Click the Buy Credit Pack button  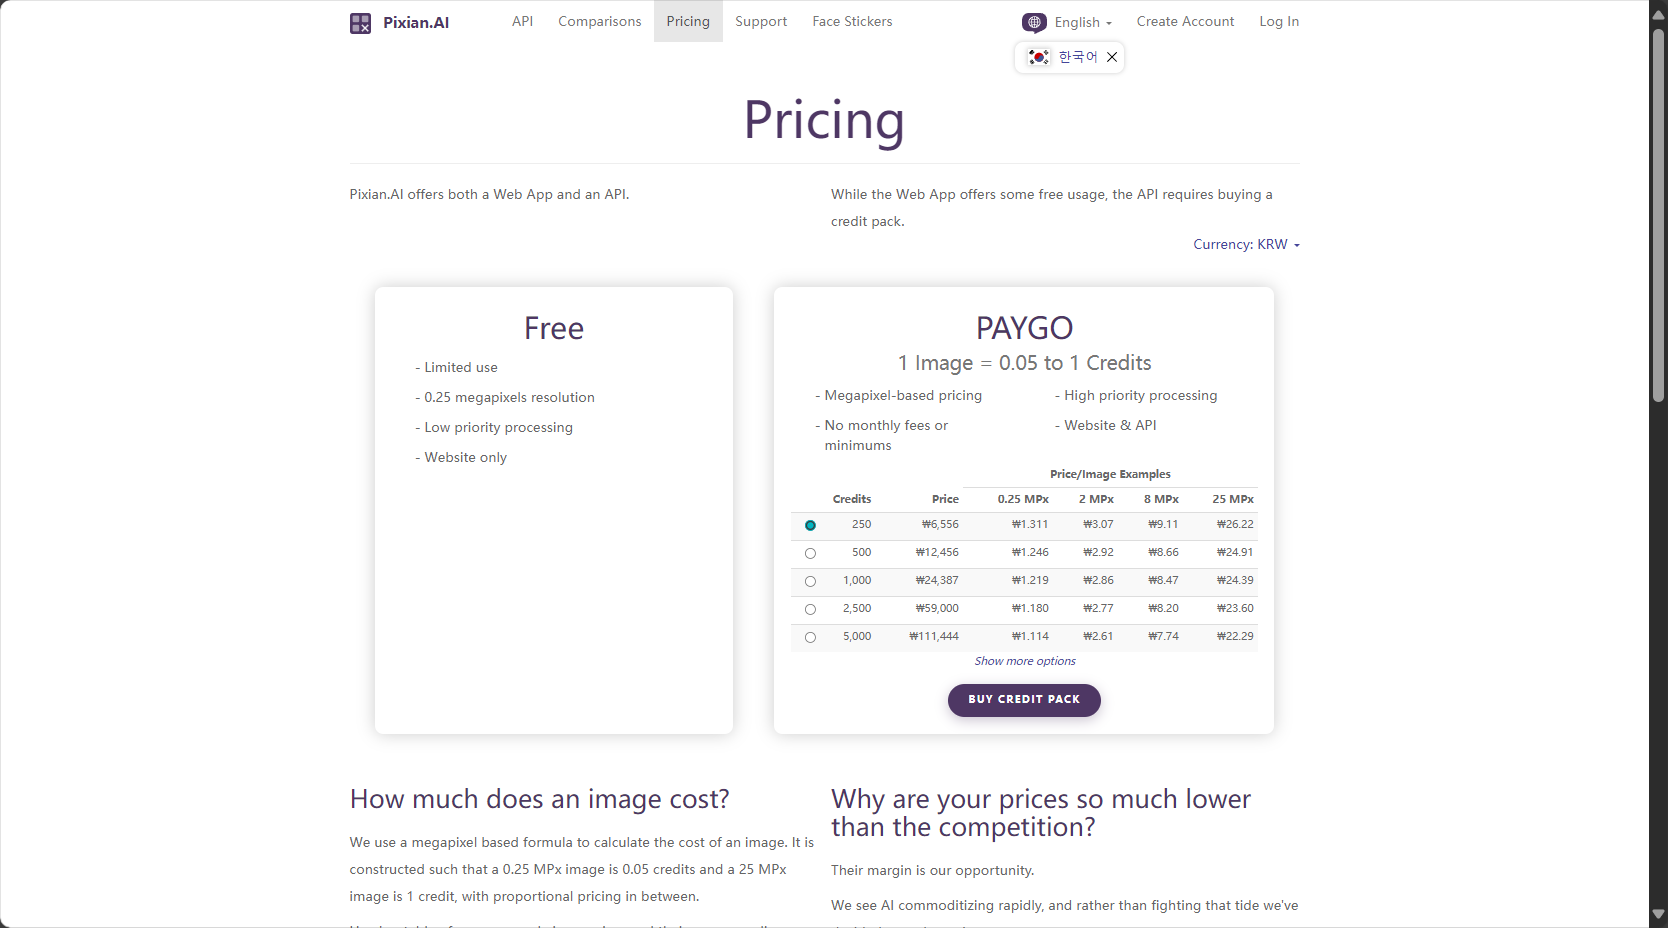tap(1024, 700)
